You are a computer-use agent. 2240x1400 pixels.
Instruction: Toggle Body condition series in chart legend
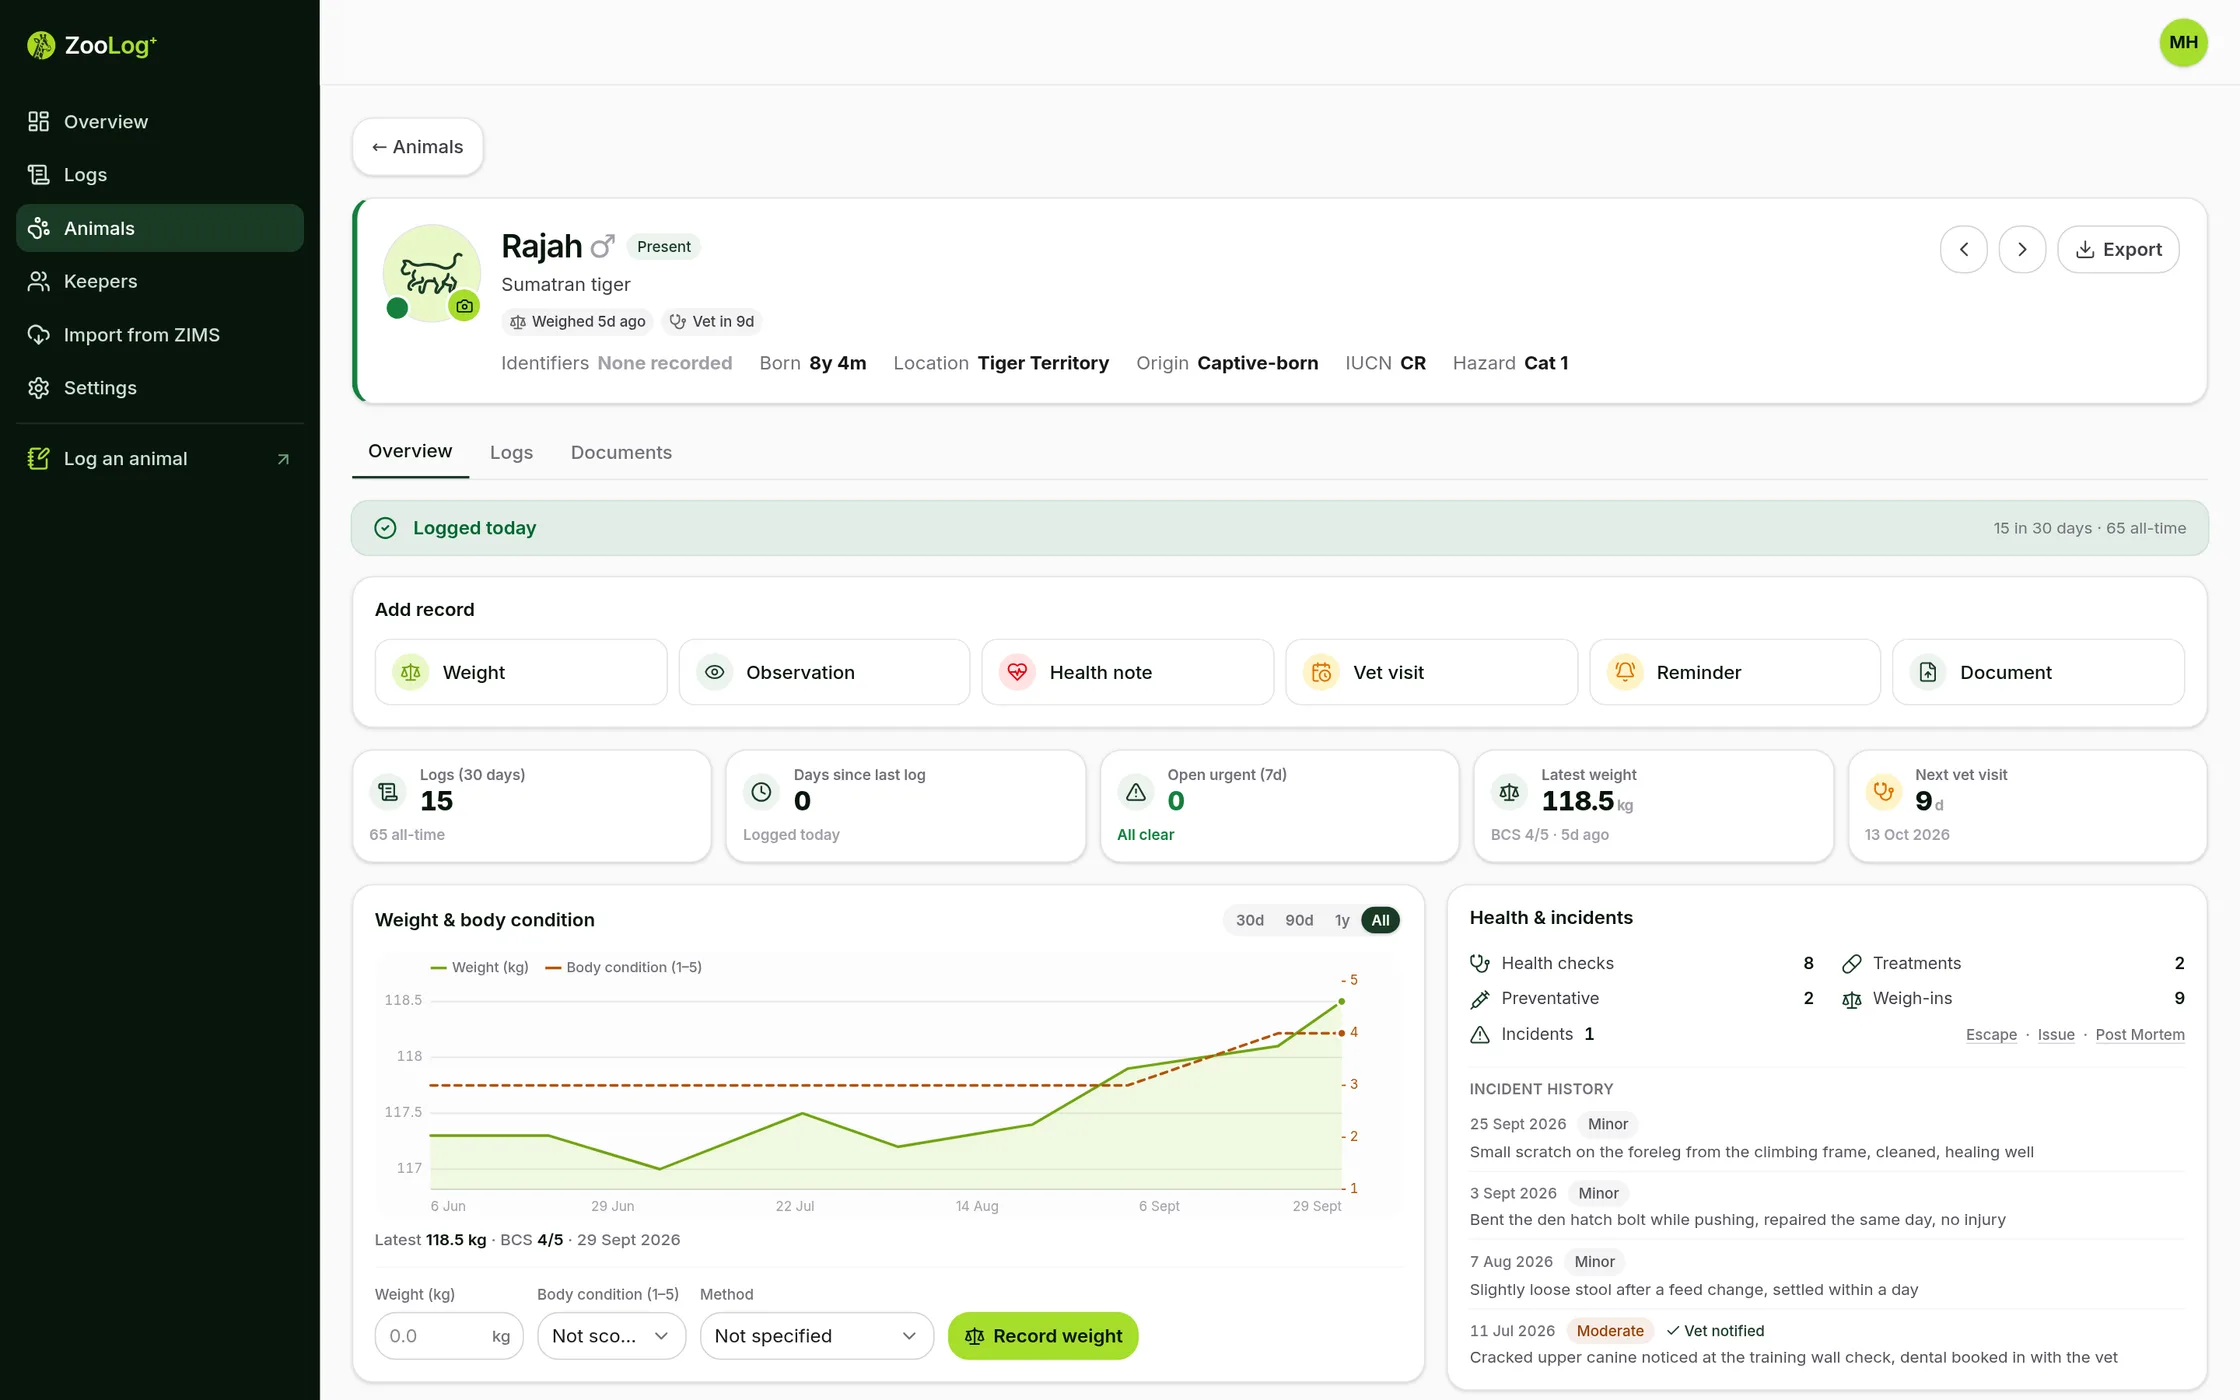[623, 967]
